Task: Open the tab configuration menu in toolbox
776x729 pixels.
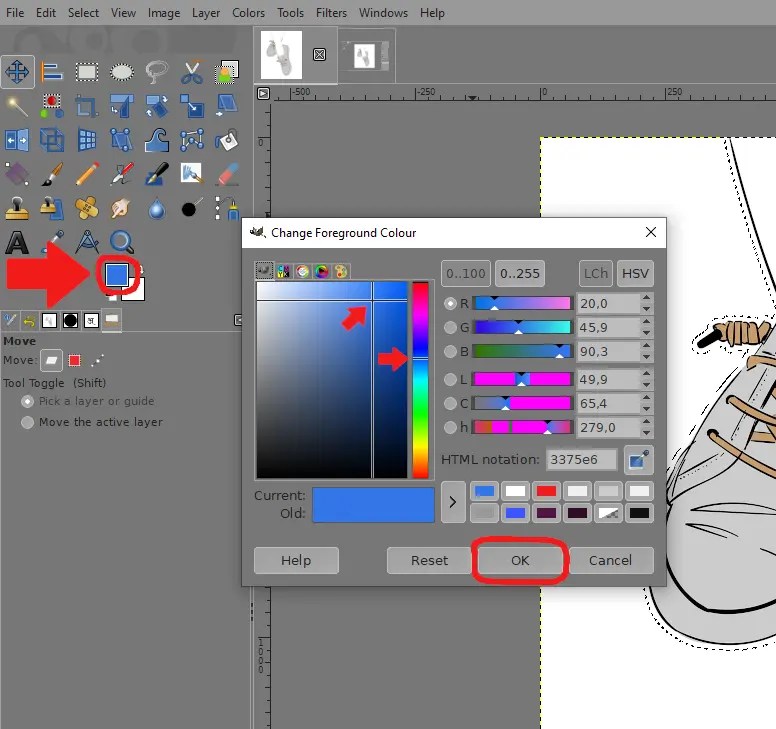Action: 238,320
